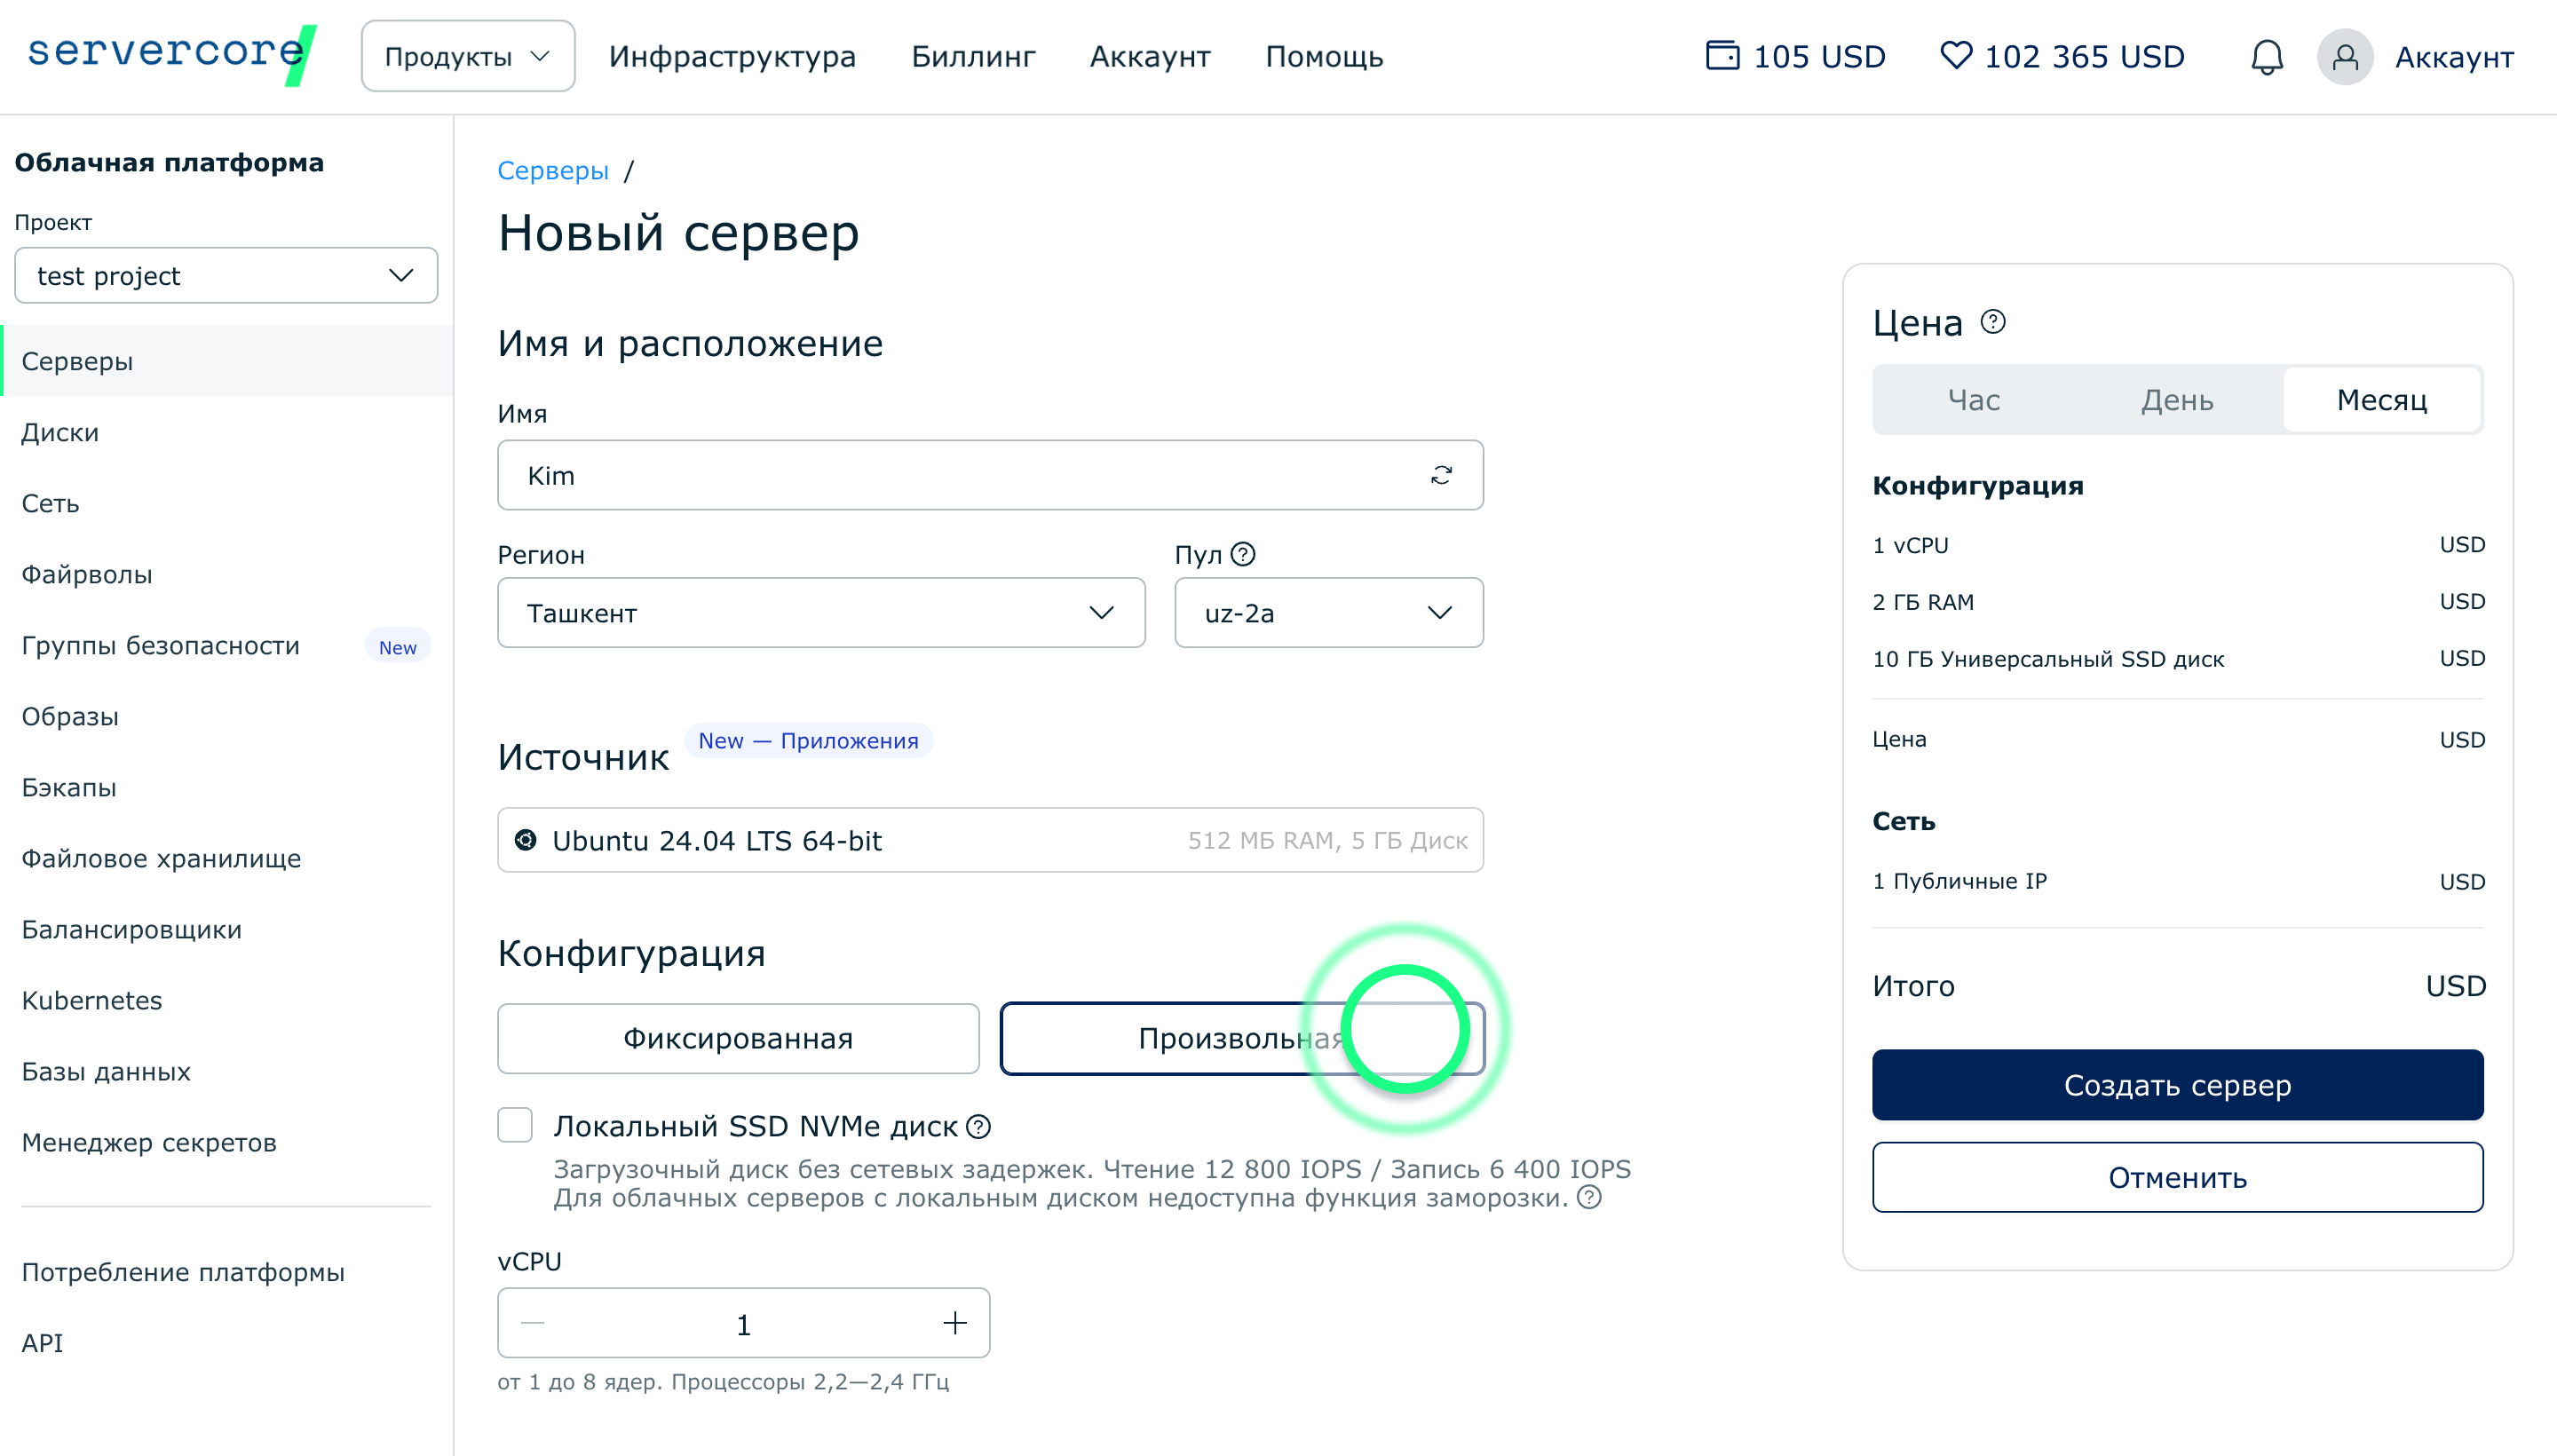Open Биллинг in top menu
Screen dimensions: 2557x1456
(x=973, y=56)
